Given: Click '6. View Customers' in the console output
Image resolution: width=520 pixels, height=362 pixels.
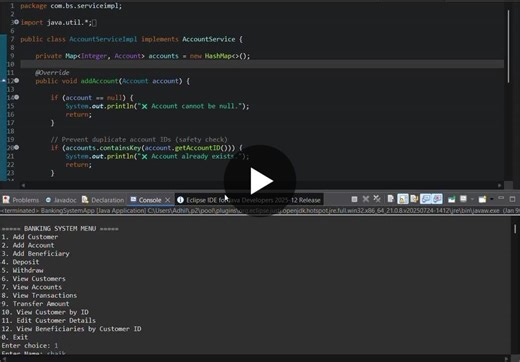Looking at the screenshot, I should (x=33, y=278).
